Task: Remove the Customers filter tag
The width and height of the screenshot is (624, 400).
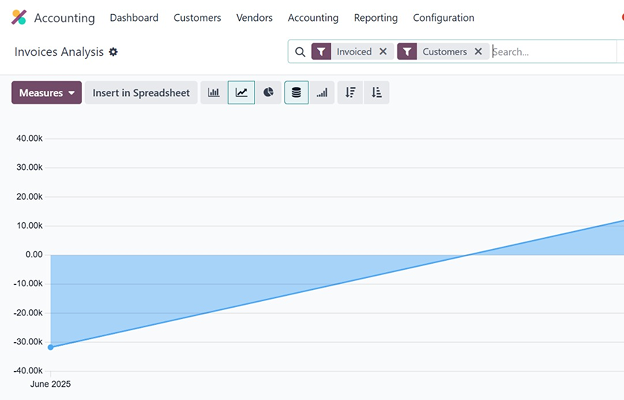Action: 478,52
